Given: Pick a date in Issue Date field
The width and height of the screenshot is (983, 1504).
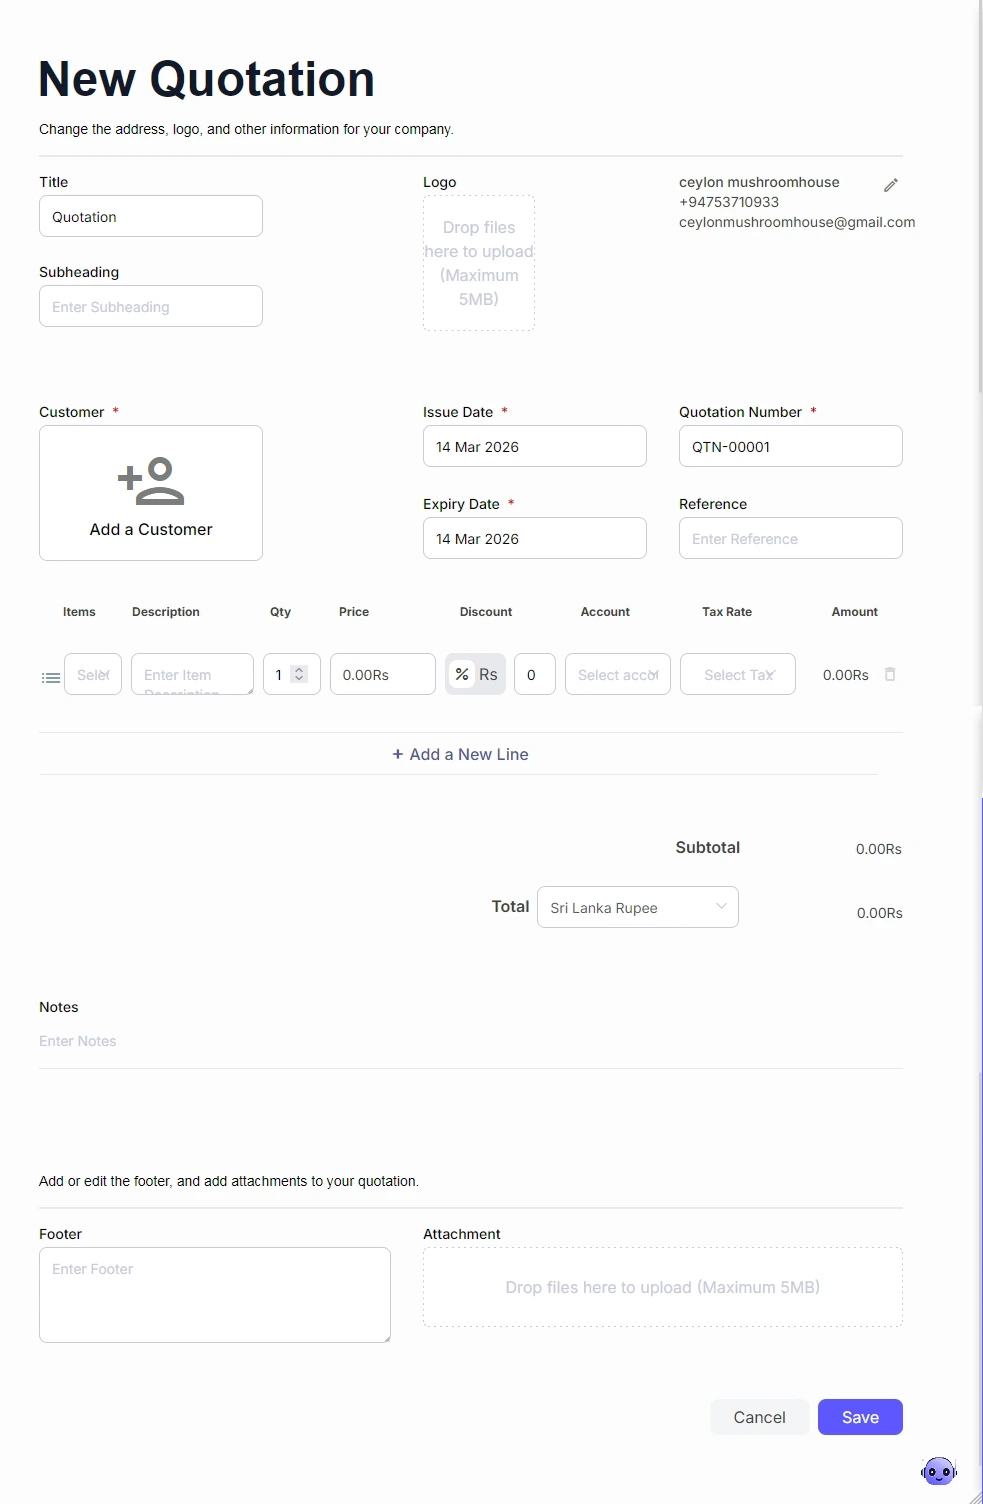Looking at the screenshot, I should [534, 447].
